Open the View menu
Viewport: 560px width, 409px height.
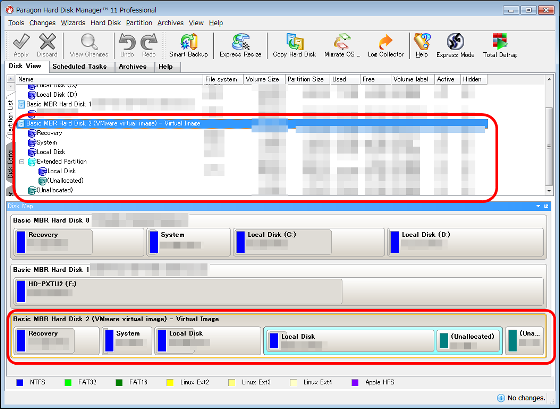tap(196, 23)
